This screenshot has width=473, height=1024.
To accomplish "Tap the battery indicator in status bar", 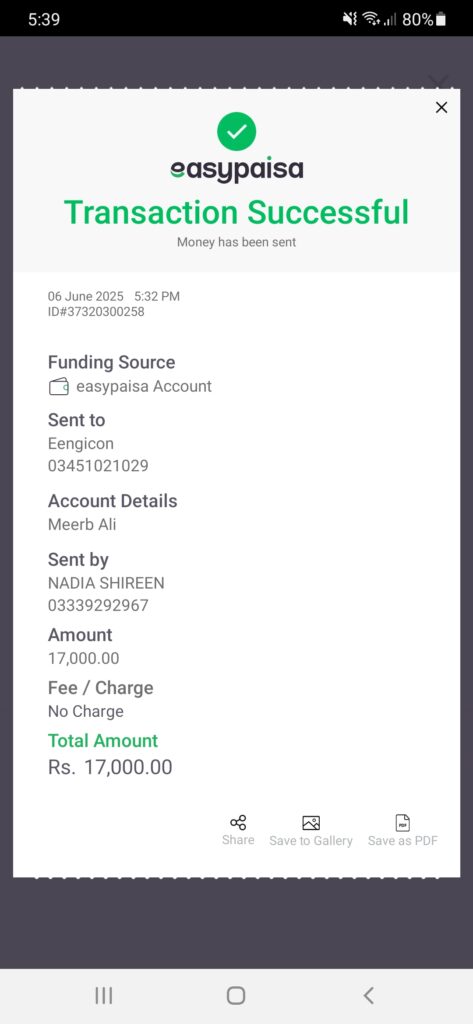I will pyautogui.click(x=441, y=20).
